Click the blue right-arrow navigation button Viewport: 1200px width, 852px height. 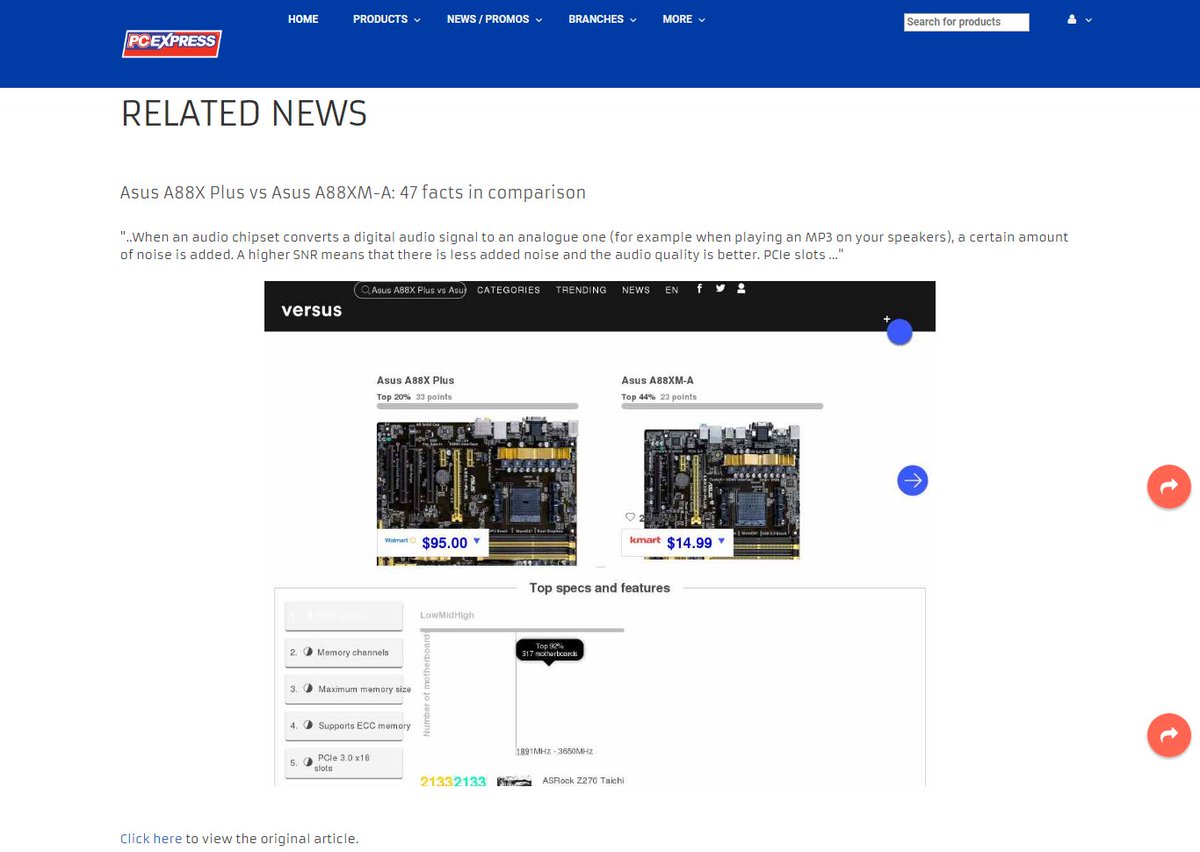(912, 480)
